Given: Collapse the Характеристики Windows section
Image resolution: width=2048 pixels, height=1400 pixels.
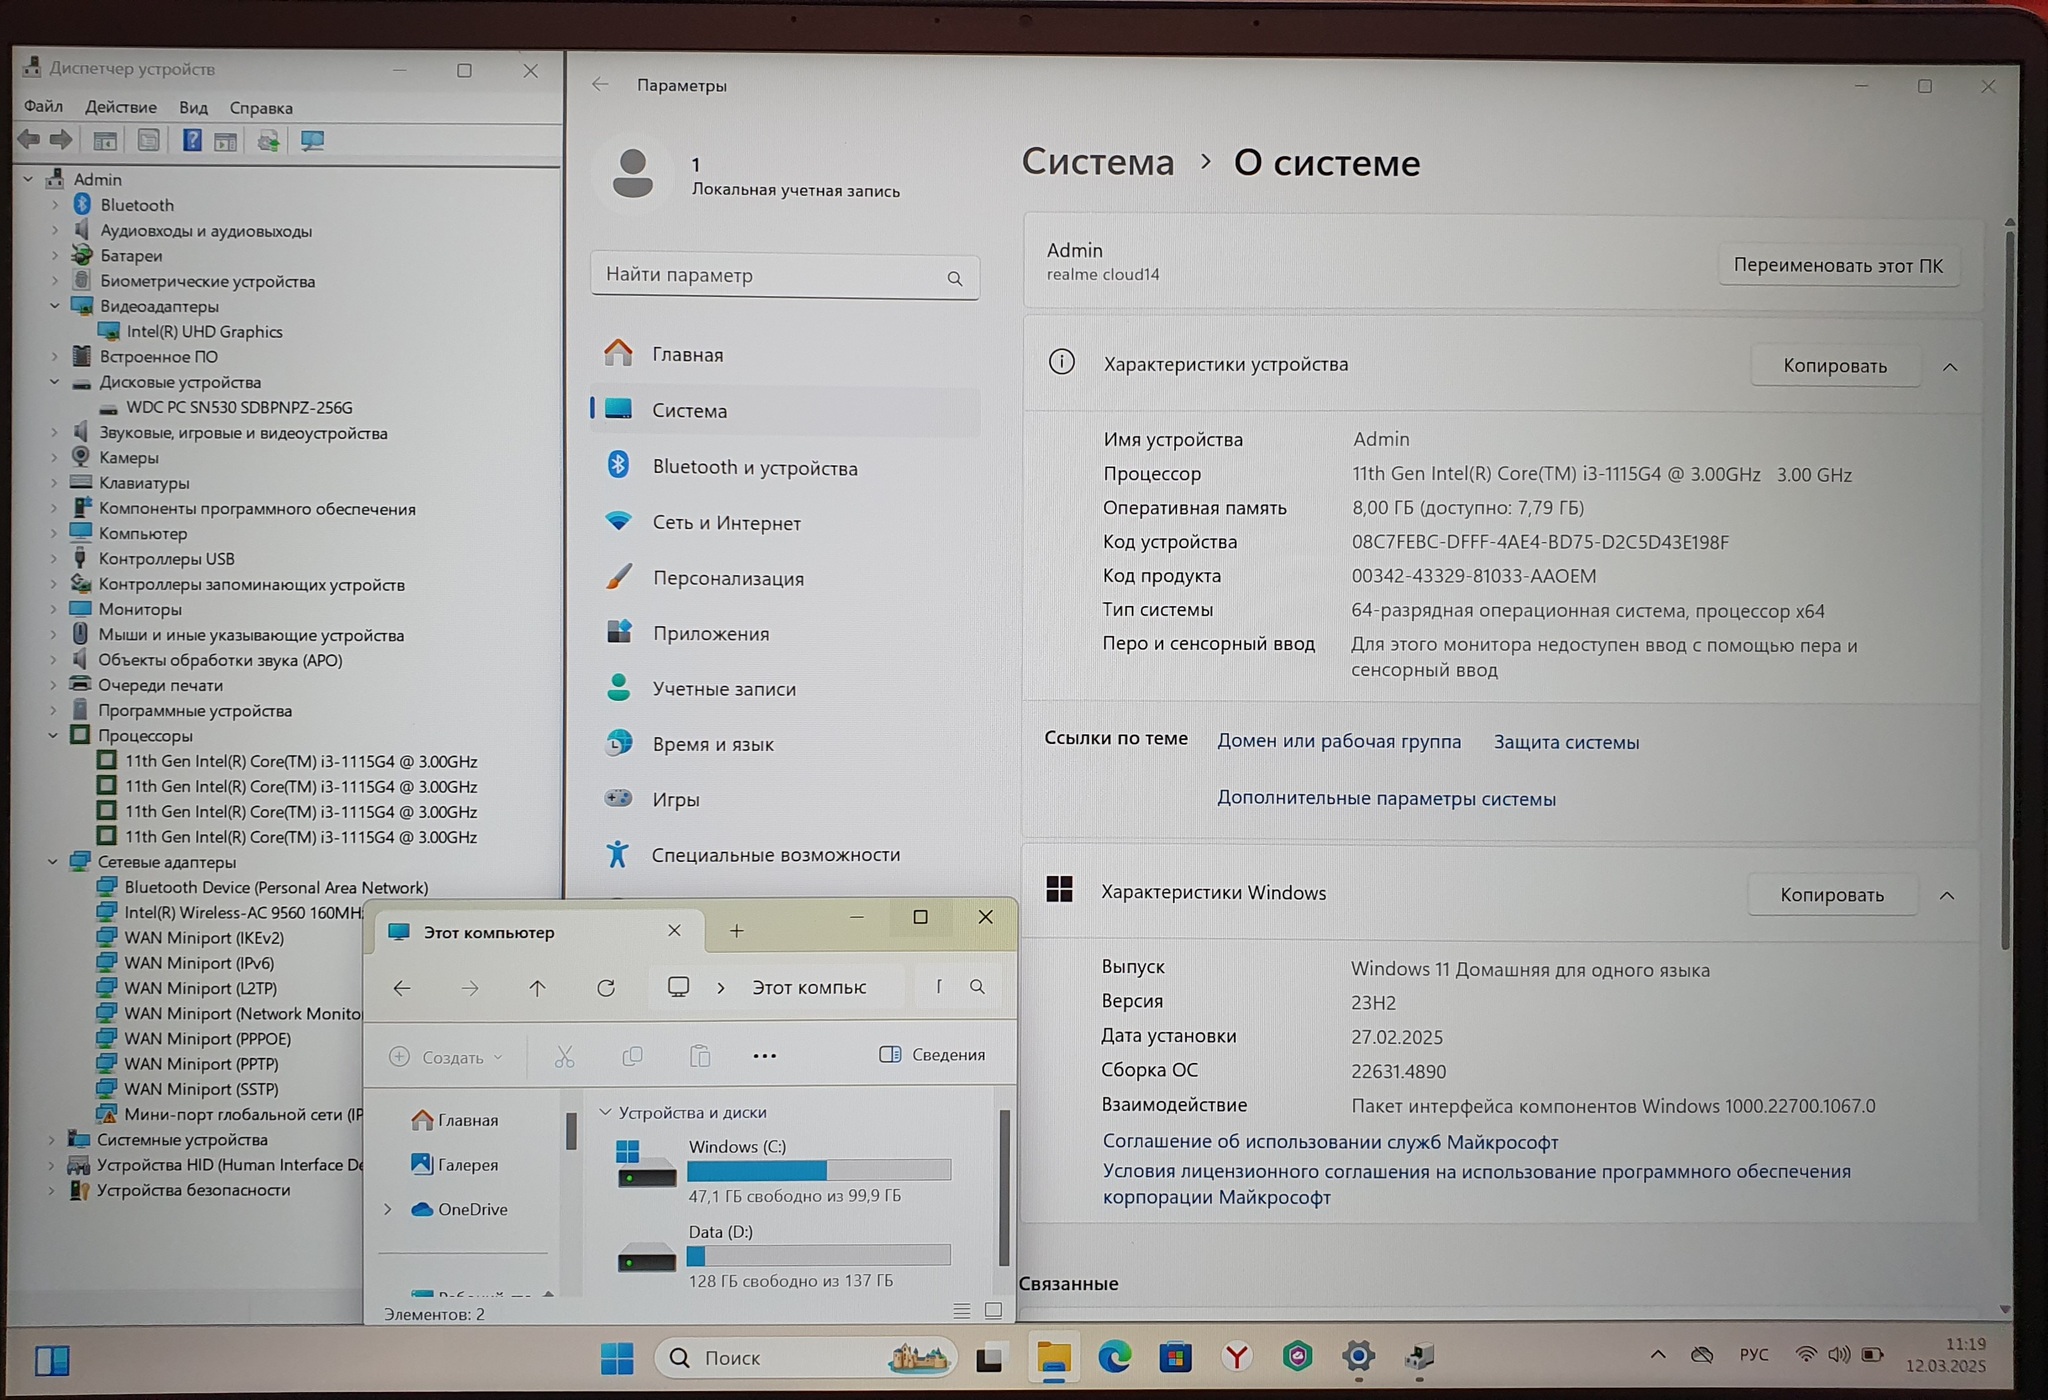Looking at the screenshot, I should [1947, 895].
